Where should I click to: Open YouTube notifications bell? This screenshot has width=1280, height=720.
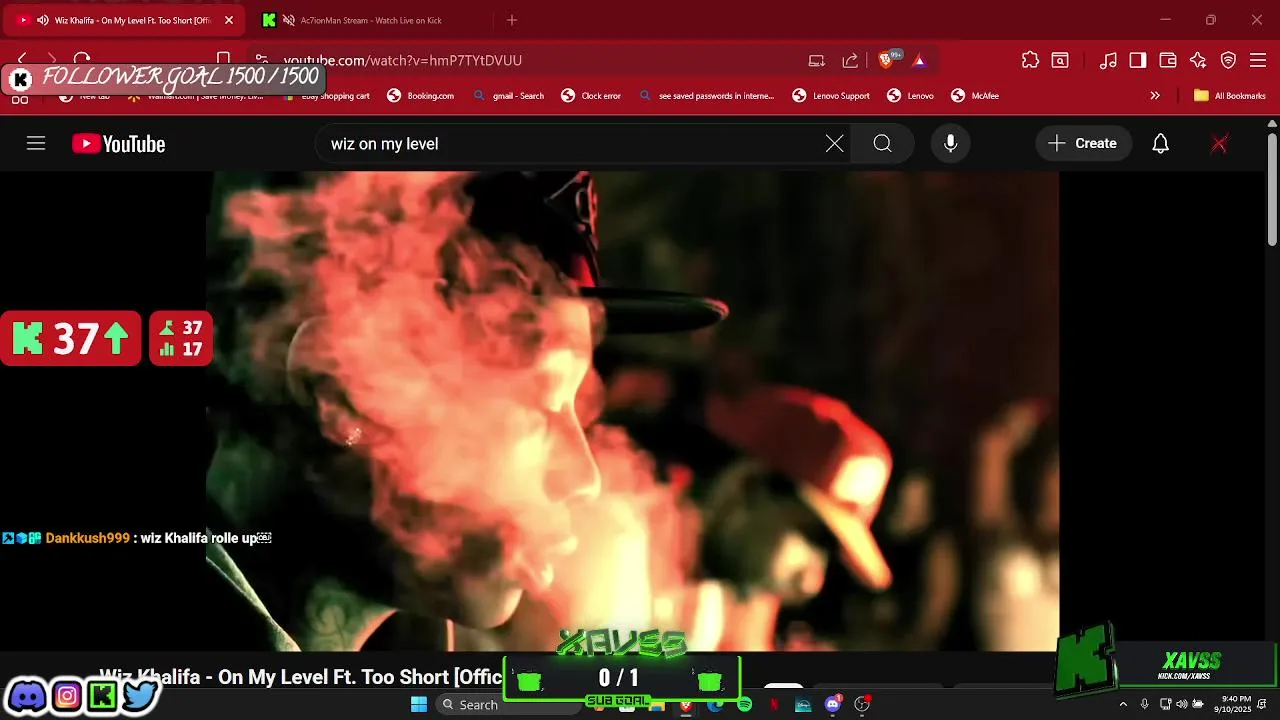1160,144
